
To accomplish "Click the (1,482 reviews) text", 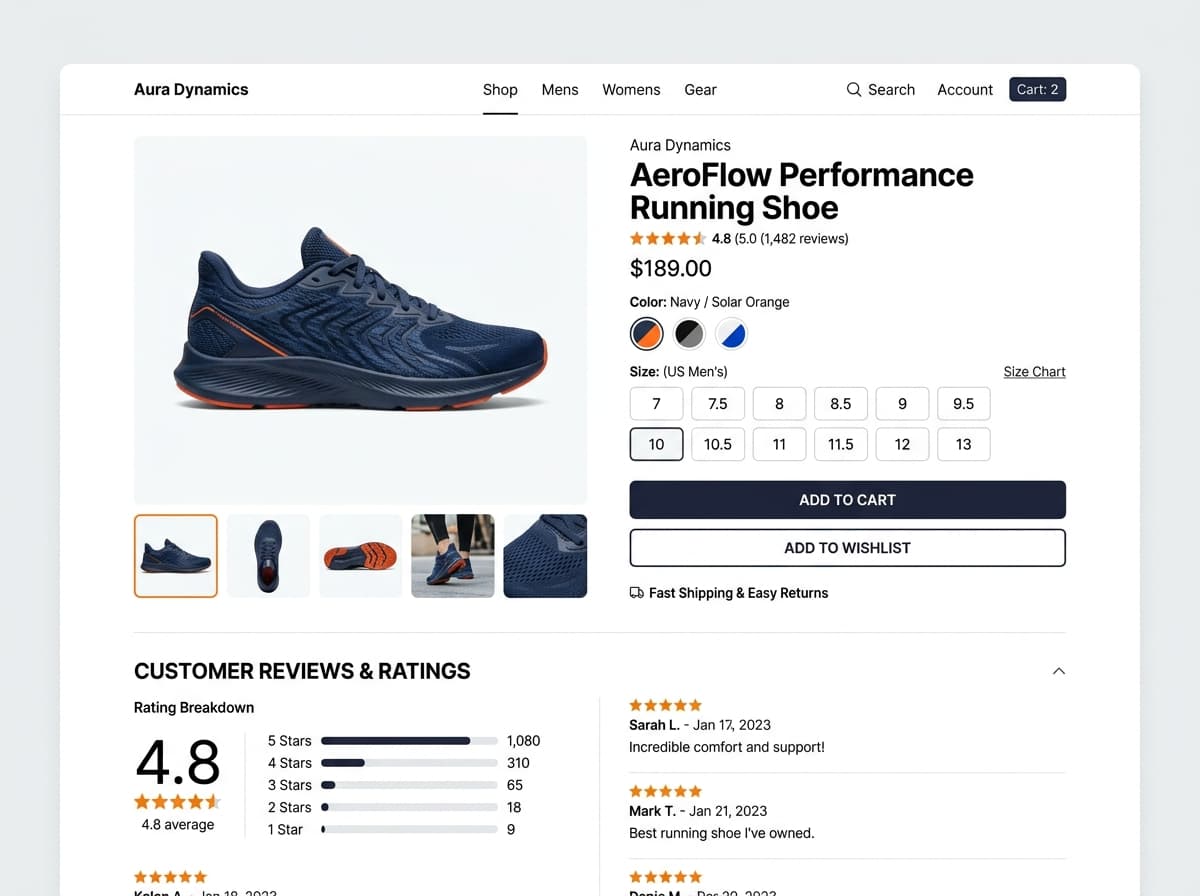I will pyautogui.click(x=804, y=239).
